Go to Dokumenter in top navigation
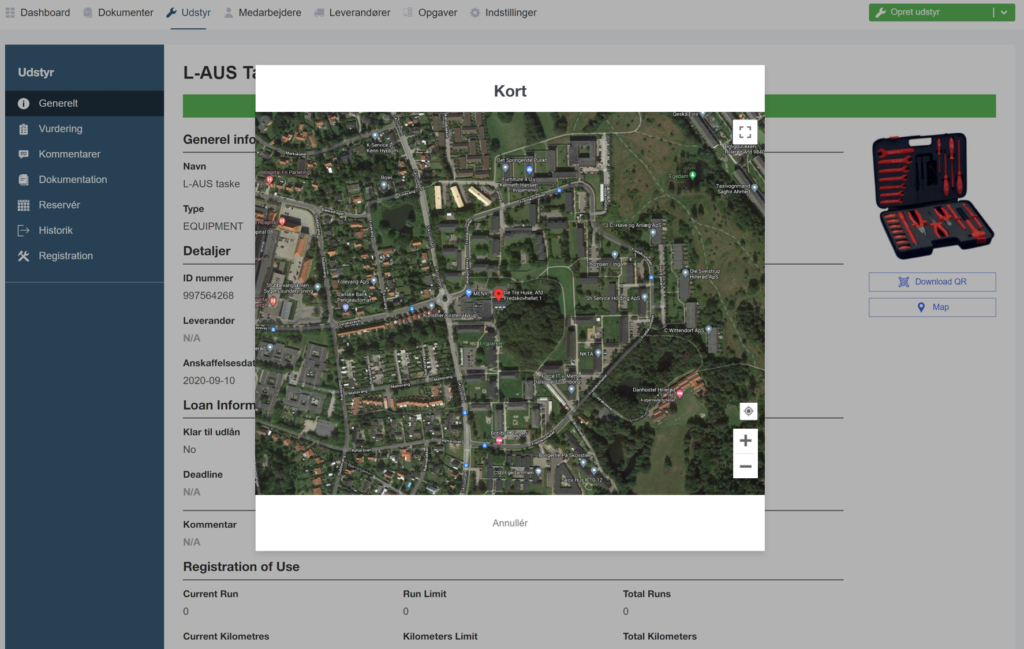1024x649 pixels. pos(118,12)
